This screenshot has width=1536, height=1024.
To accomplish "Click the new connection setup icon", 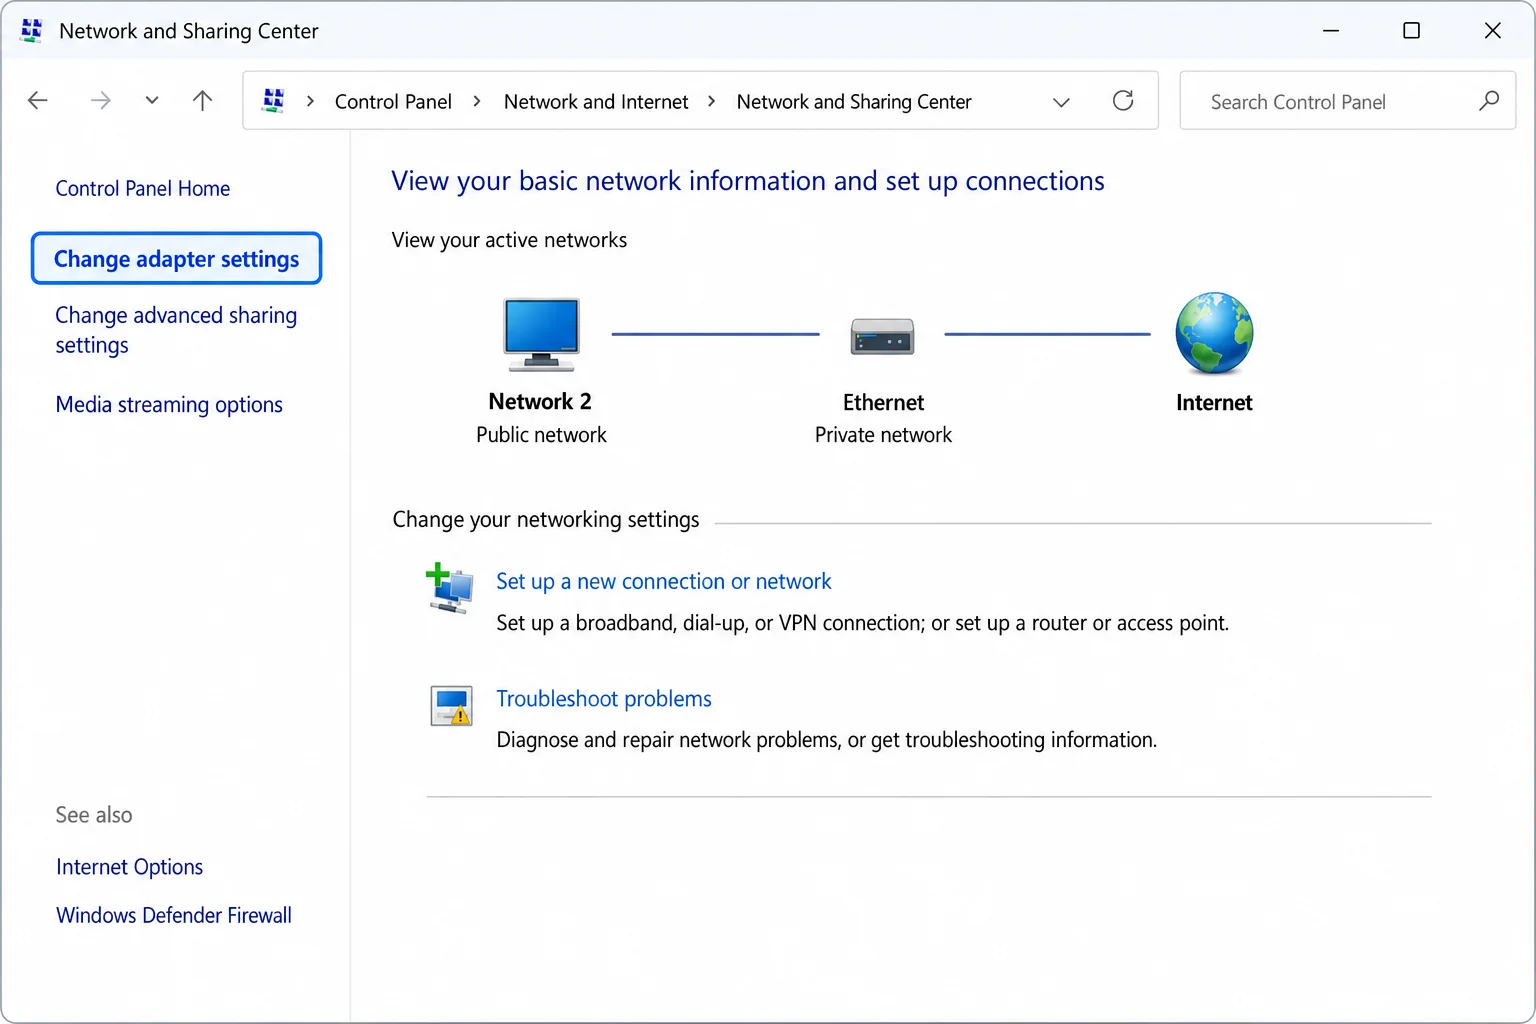I will point(450,588).
